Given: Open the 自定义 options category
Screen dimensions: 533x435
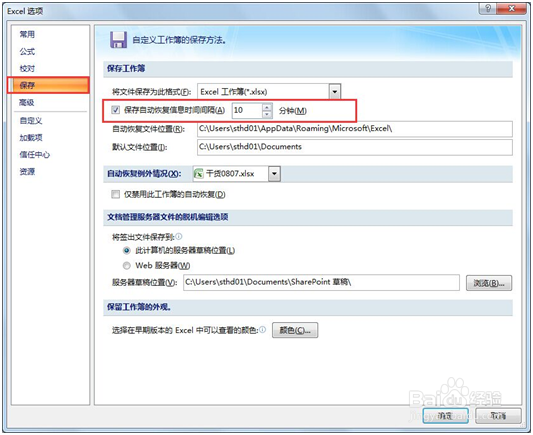Looking at the screenshot, I should tap(31, 121).
